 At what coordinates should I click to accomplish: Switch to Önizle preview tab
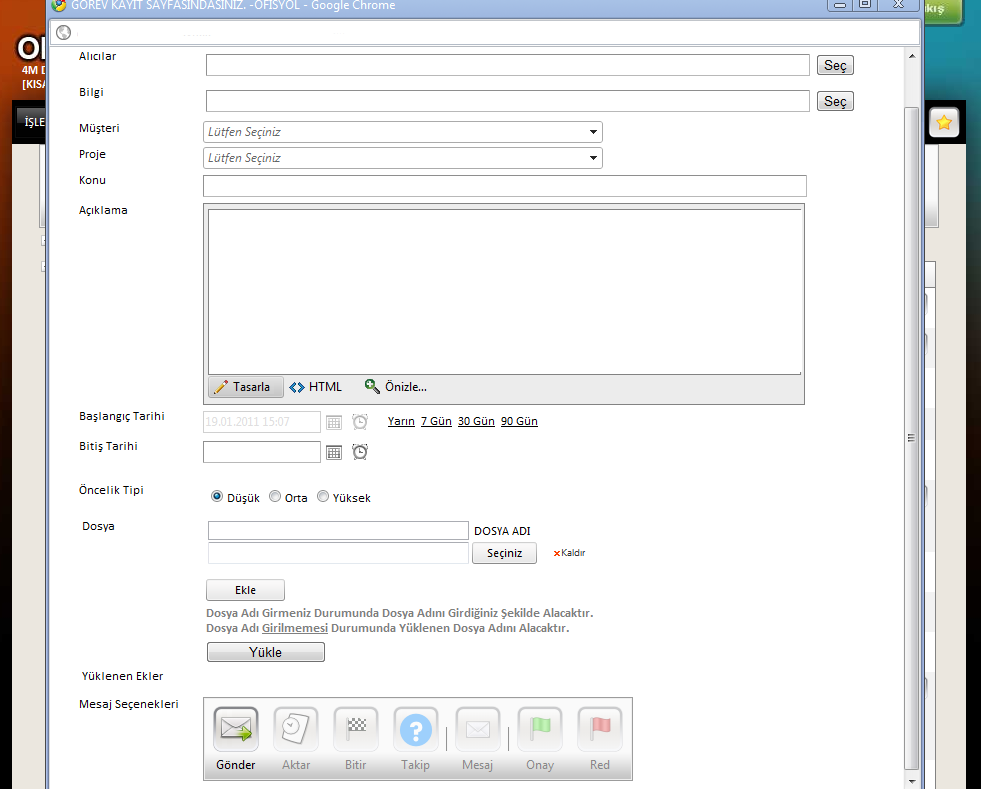pos(396,387)
